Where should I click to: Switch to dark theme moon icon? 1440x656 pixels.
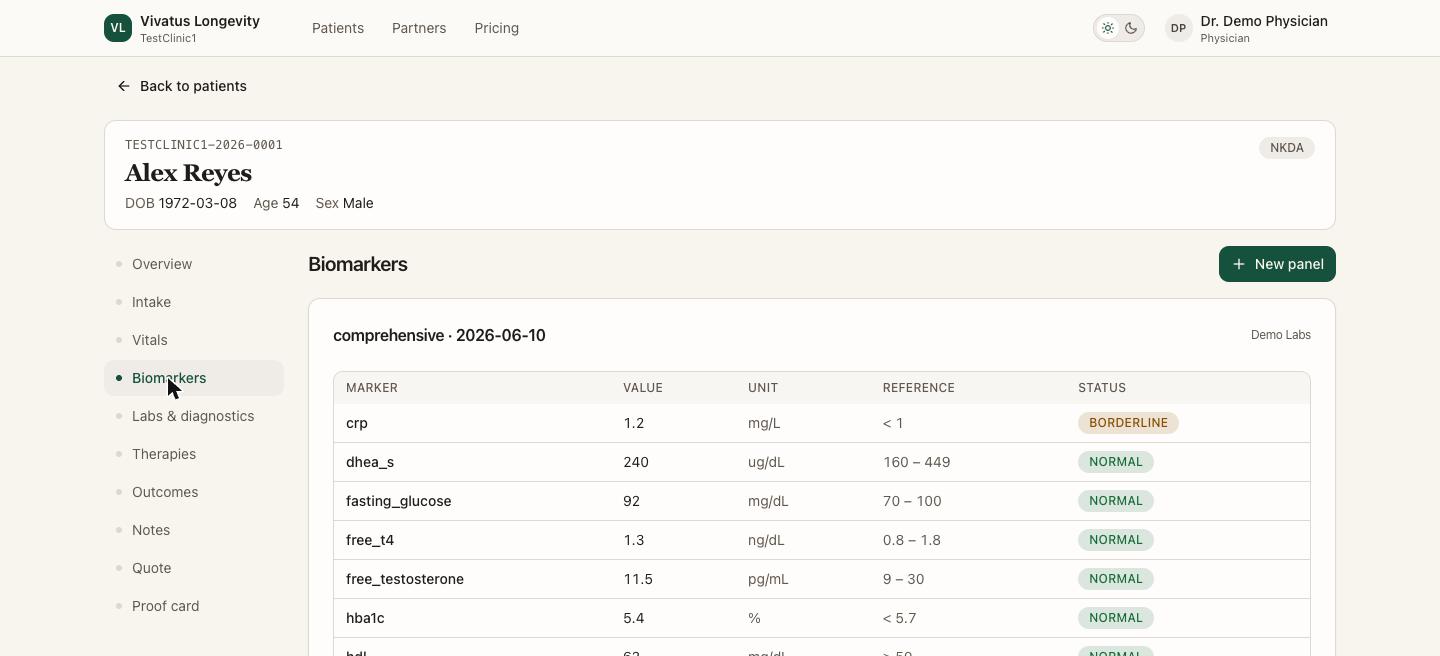pyautogui.click(x=1131, y=28)
